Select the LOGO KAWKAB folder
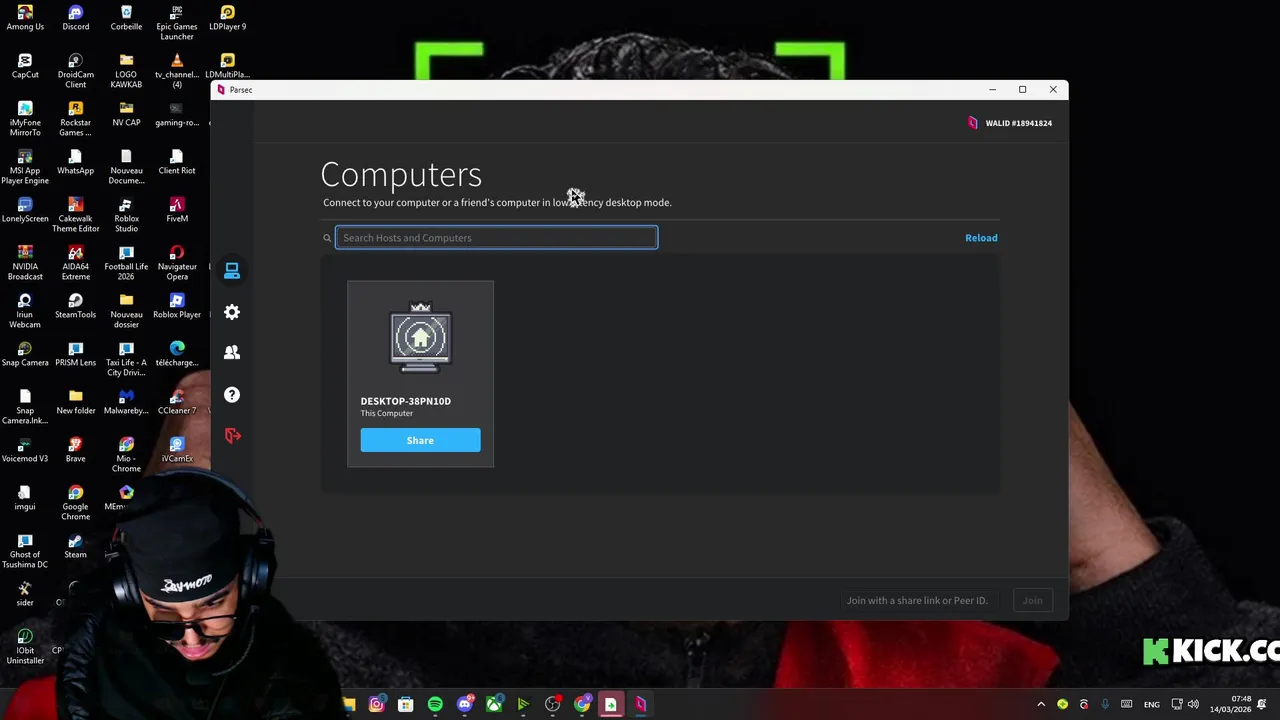The height and width of the screenshot is (720, 1280). click(x=126, y=71)
